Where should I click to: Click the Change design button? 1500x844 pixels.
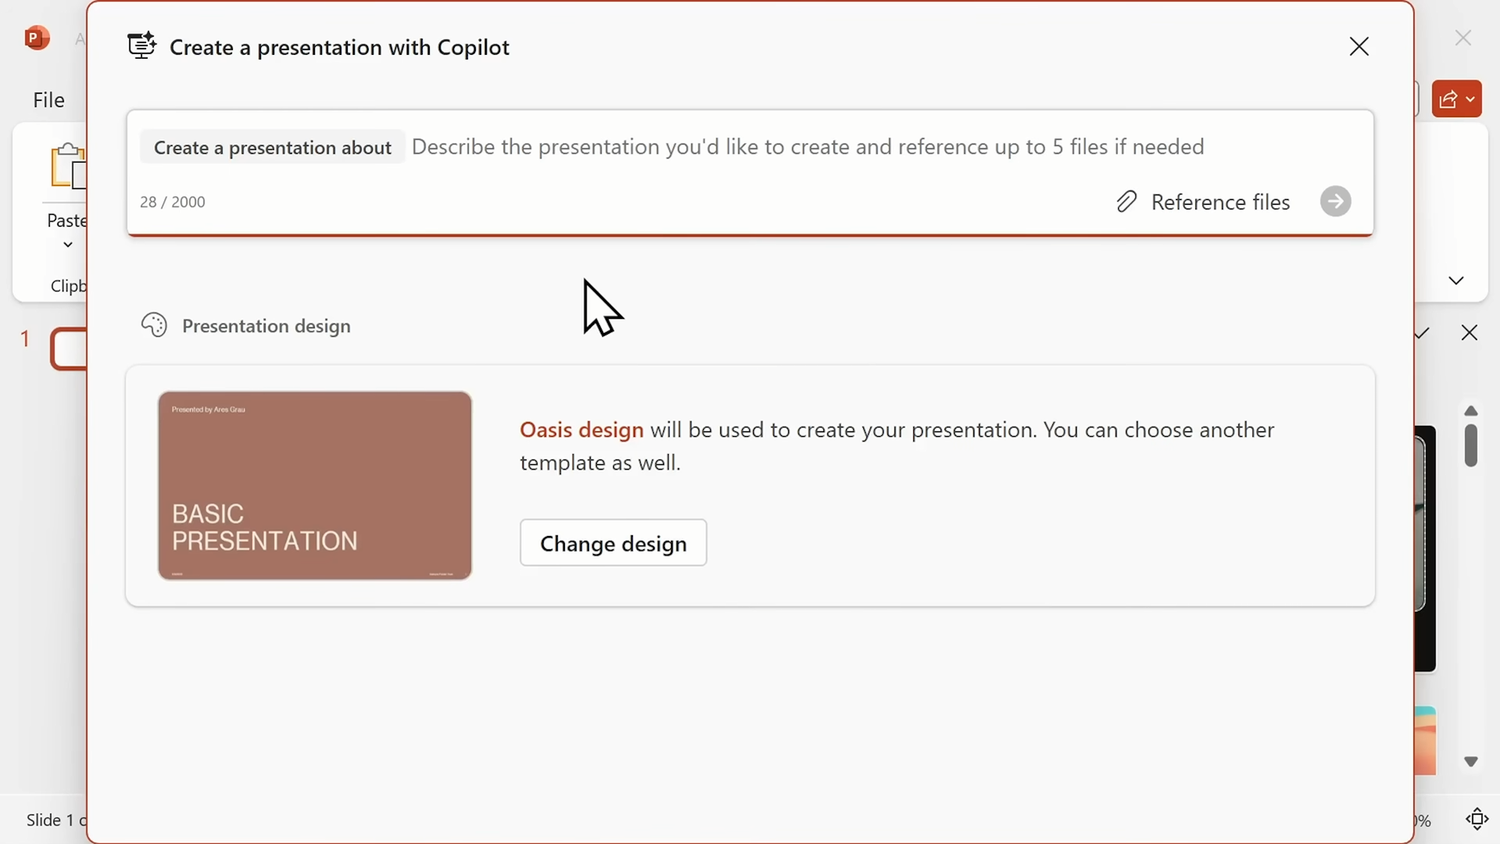613,543
